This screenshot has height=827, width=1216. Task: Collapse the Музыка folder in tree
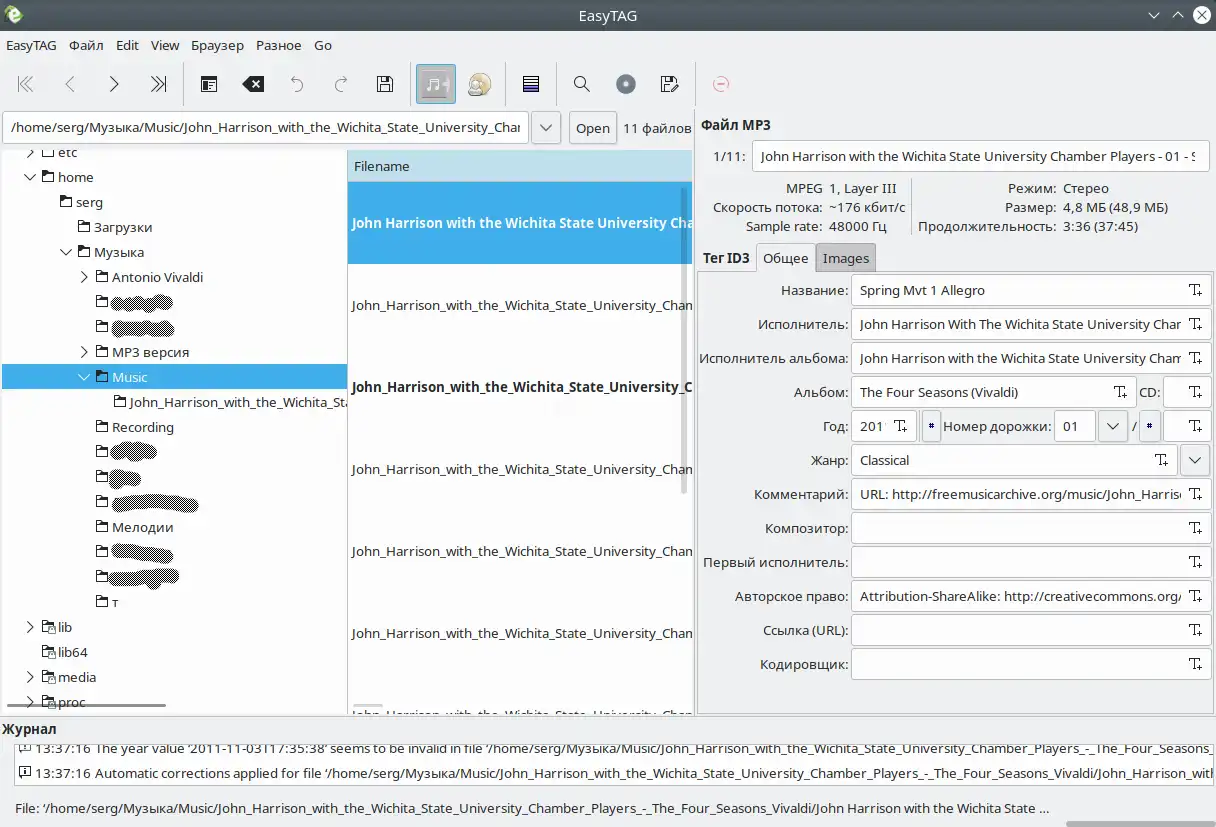point(66,252)
